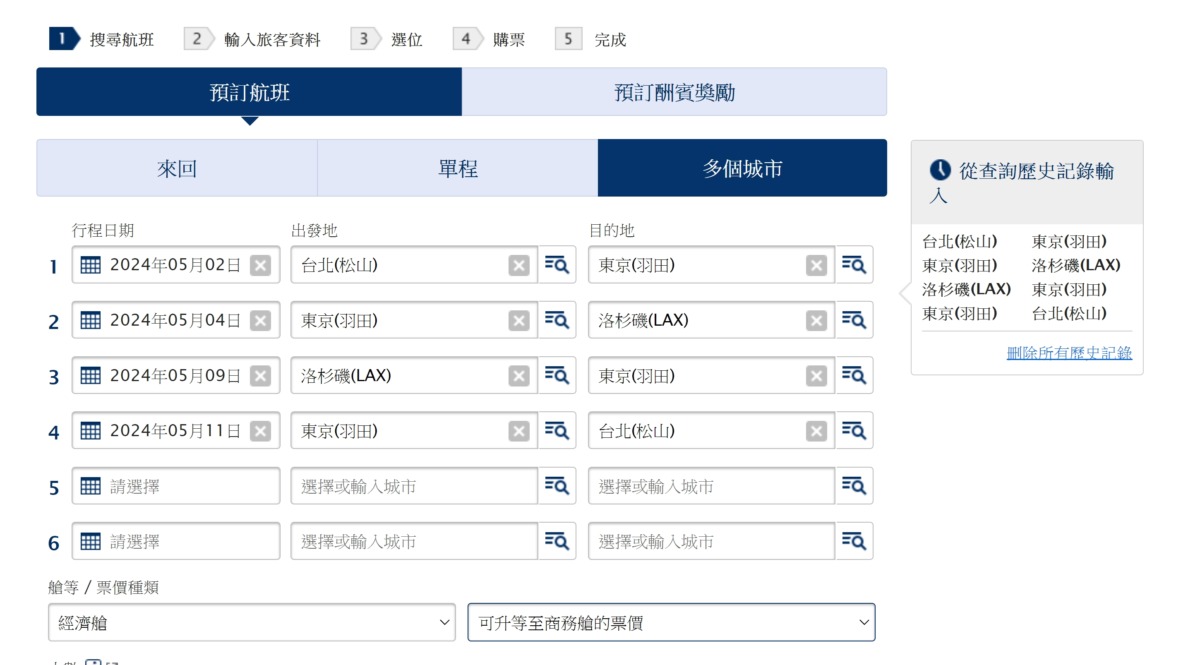Clear the 2024年05月02日 date in row 1
Image resolution: width=1200 pixels, height=665 pixels.
click(x=260, y=265)
